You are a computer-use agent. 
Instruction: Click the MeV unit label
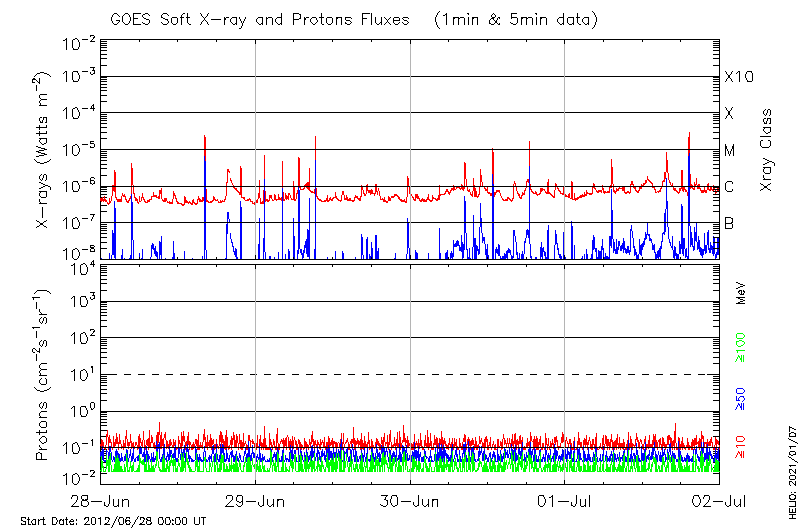[x=742, y=292]
